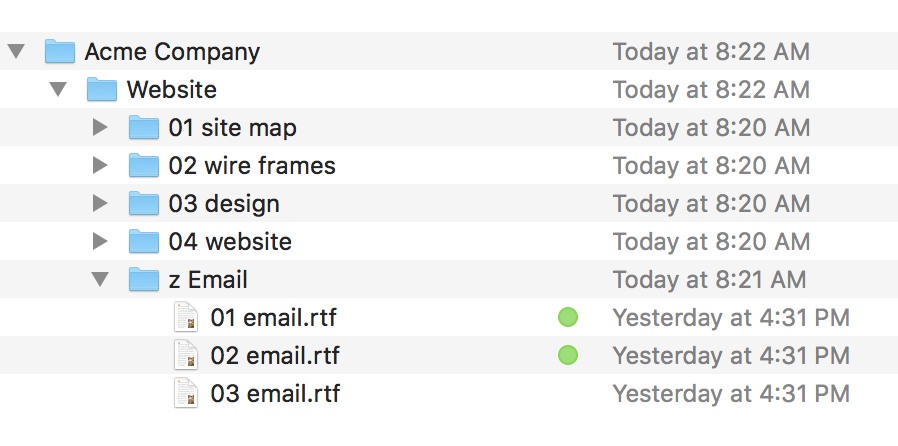Expand the 01 site map folder
This screenshot has height=446, width=898.
coord(100,128)
